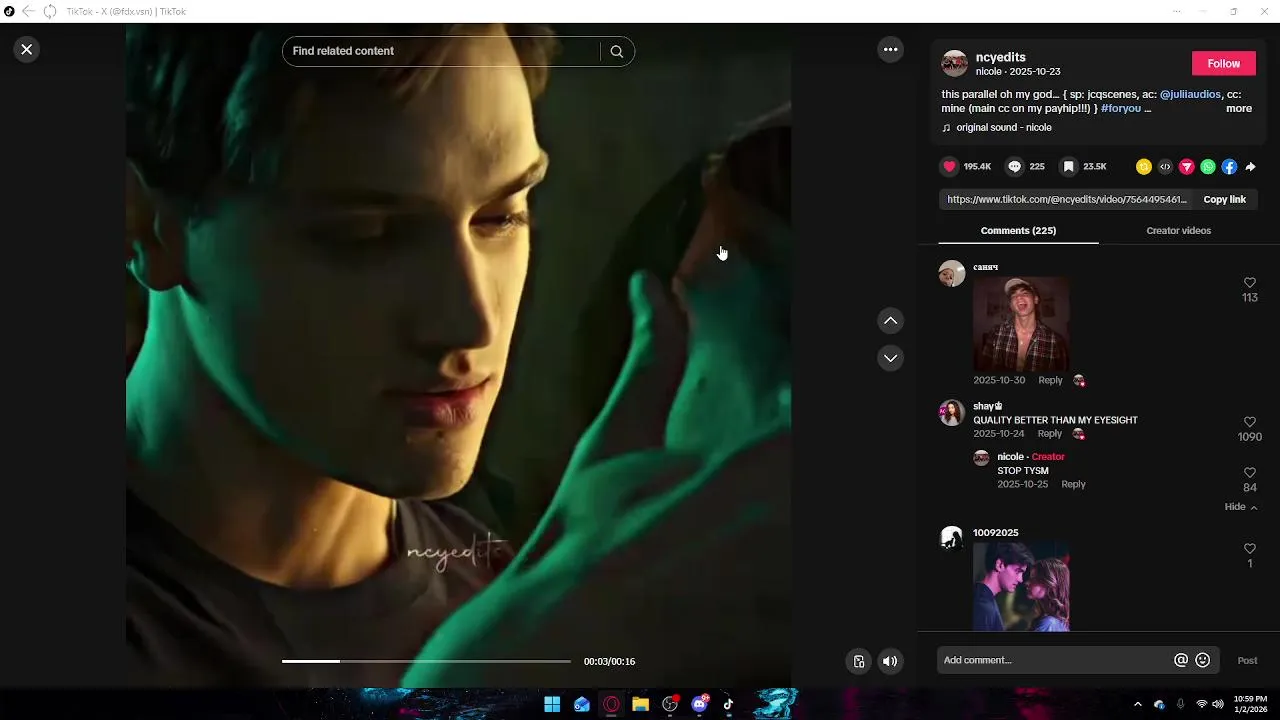Switch to Comments (225) tab
Viewport: 1280px width, 720px height.
pyautogui.click(x=1018, y=231)
